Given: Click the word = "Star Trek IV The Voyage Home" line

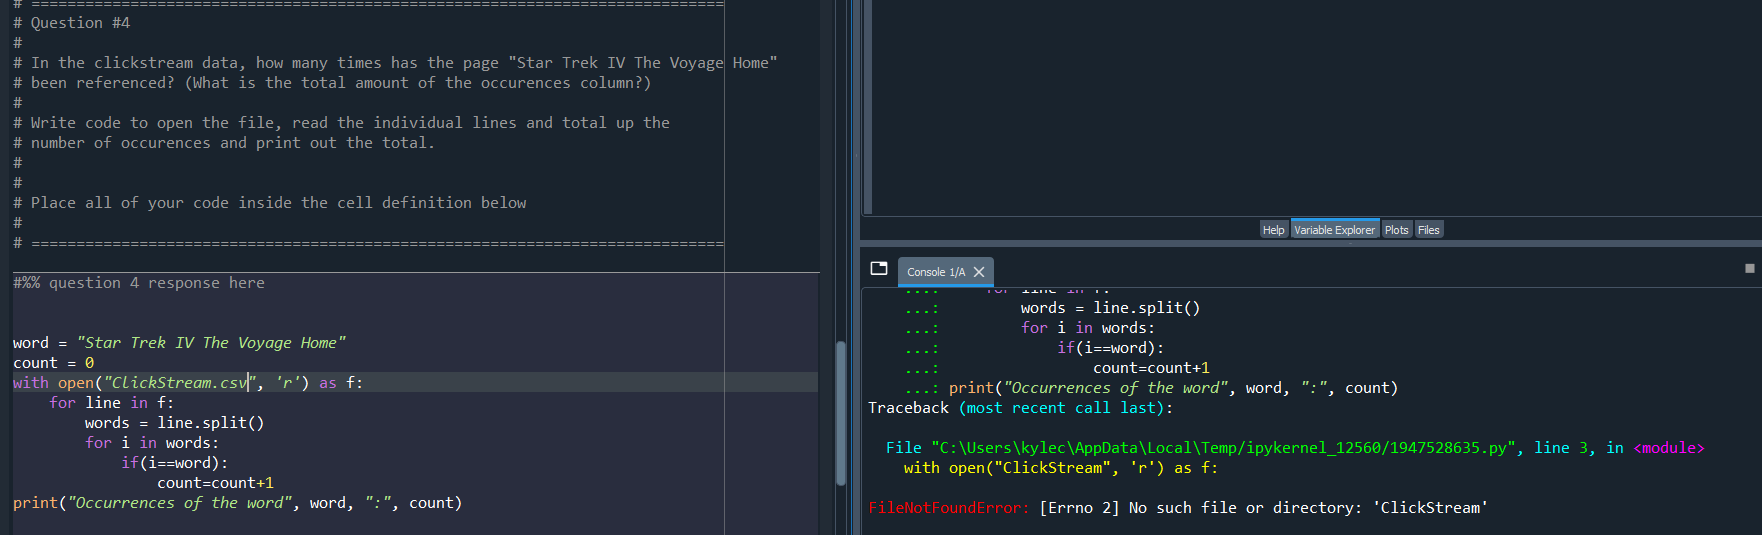Looking at the screenshot, I should 179,343.
